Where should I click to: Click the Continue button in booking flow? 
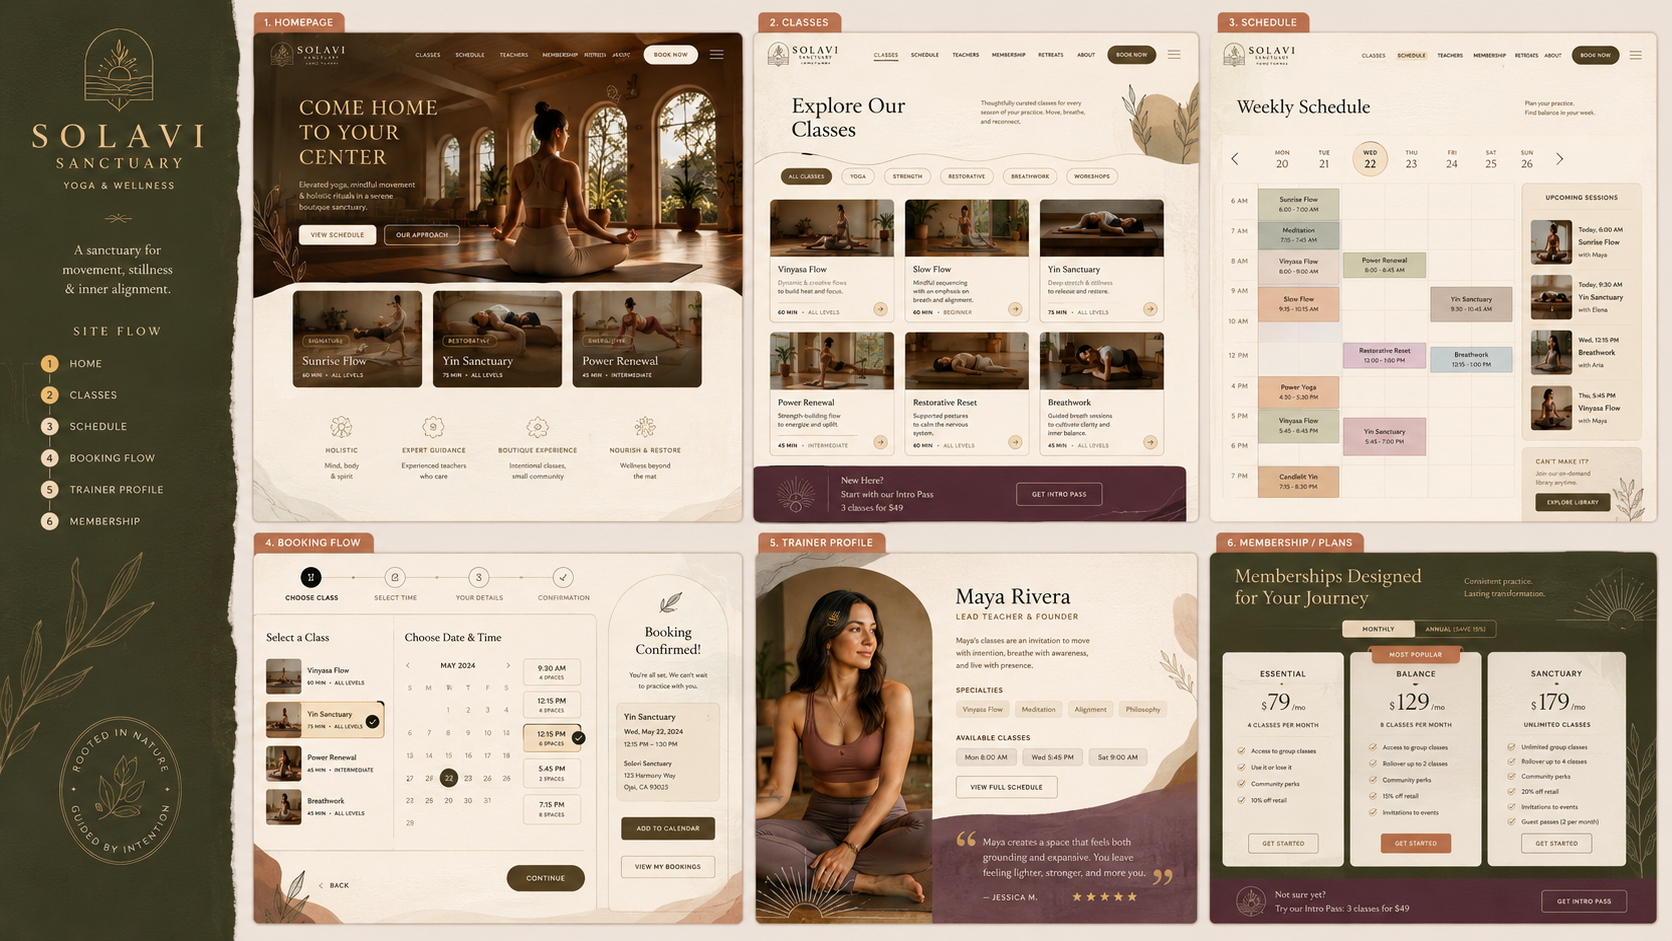(x=545, y=878)
